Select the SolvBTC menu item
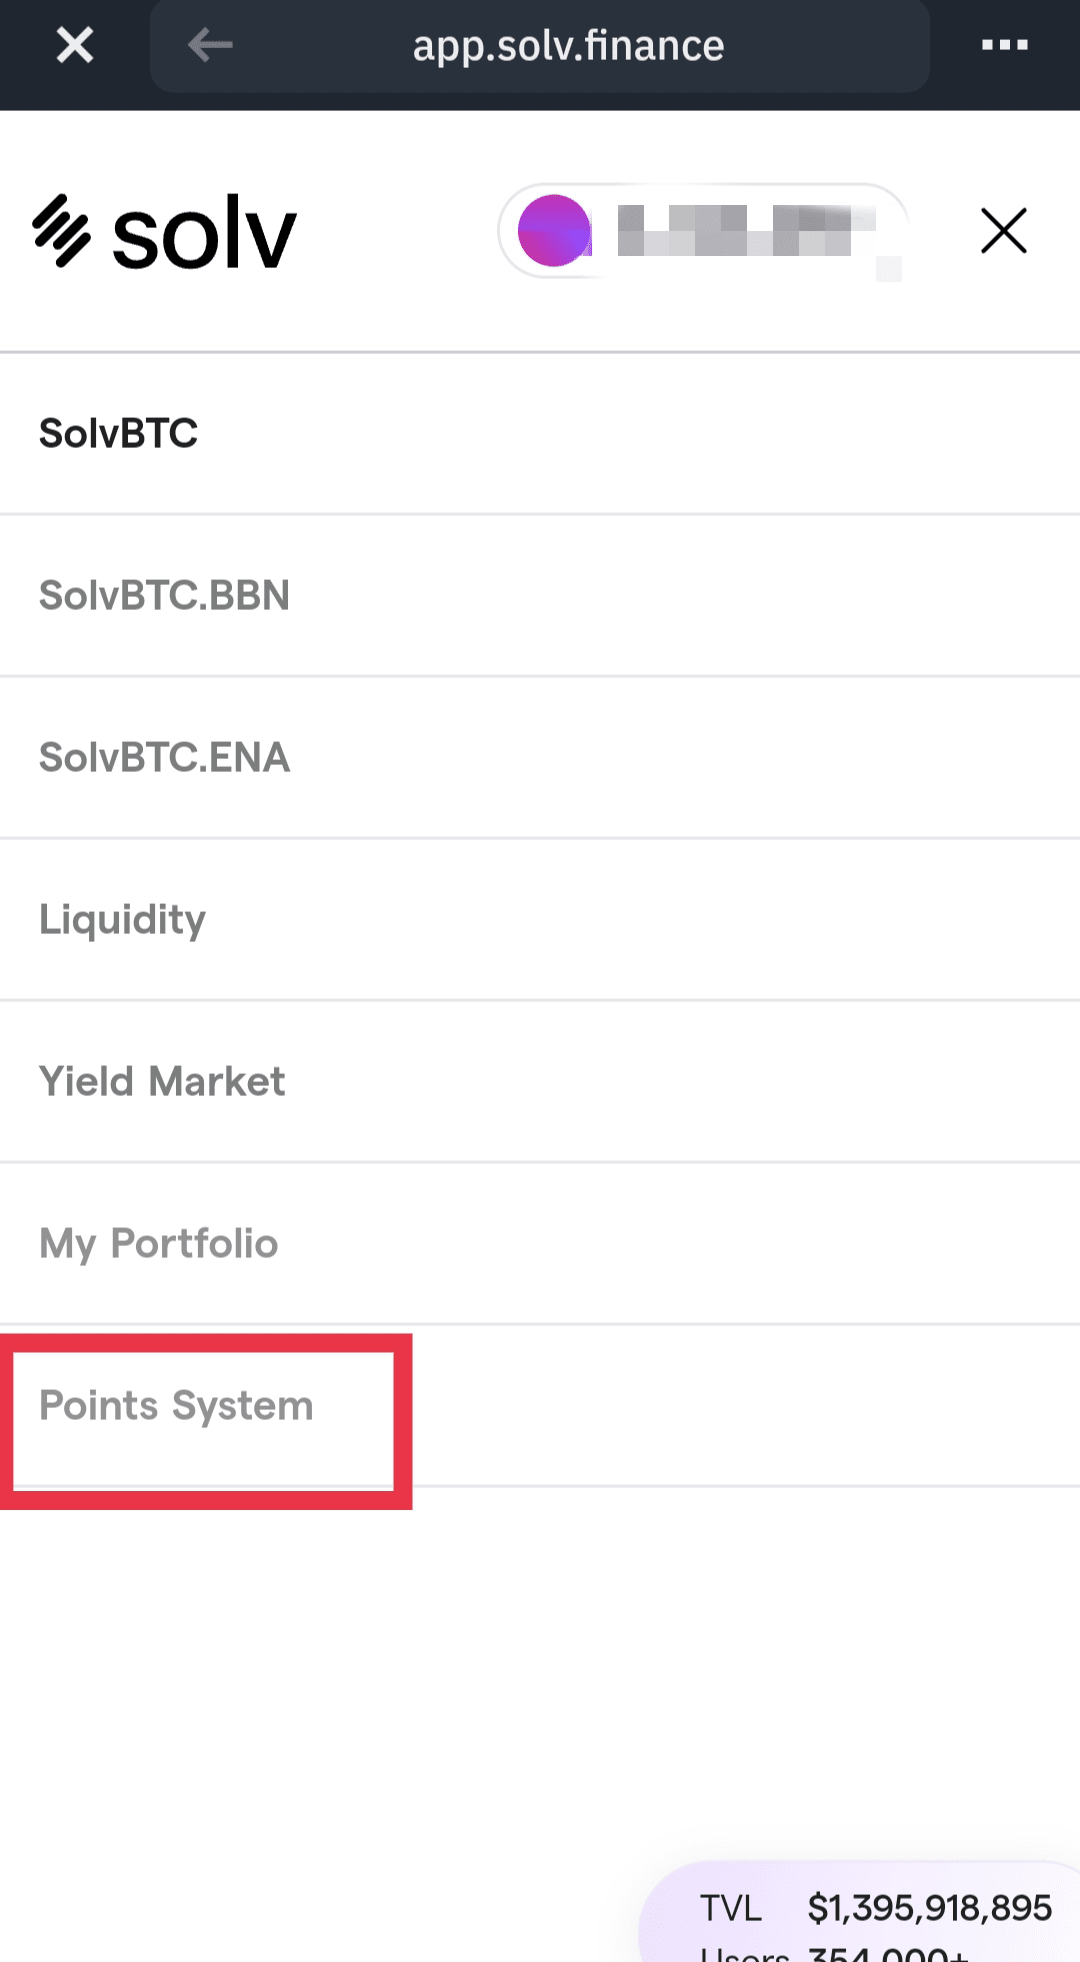Viewport: 1080px width, 1962px height. 118,433
